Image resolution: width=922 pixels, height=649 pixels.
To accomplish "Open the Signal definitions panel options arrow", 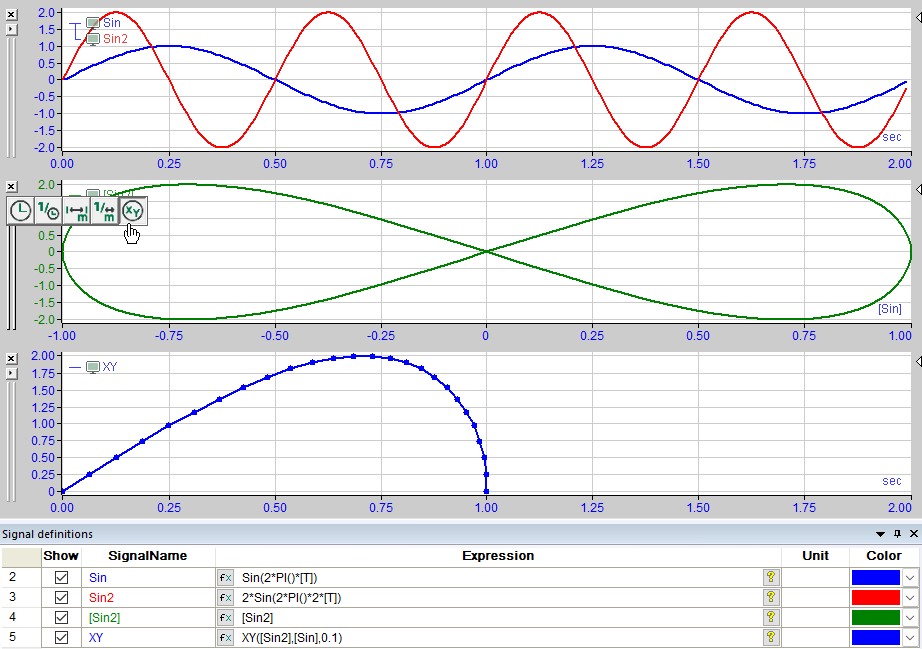I will click(880, 534).
